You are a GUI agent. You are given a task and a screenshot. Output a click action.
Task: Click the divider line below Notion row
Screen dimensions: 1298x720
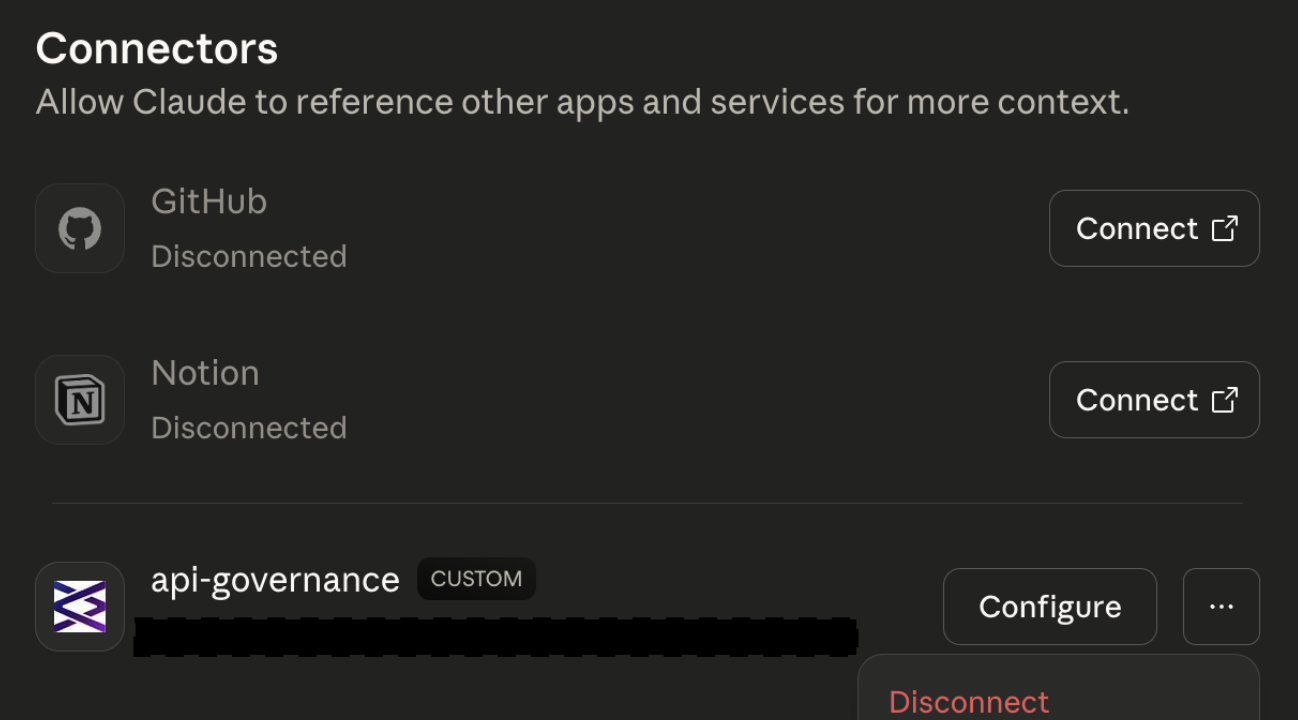(x=647, y=503)
